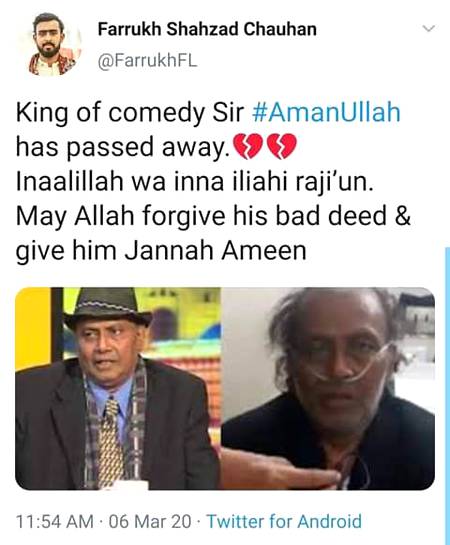Viewport: 450px width, 545px height.
Task: Click the 'May Allah forgive his bad deed' line
Action: 201,216
